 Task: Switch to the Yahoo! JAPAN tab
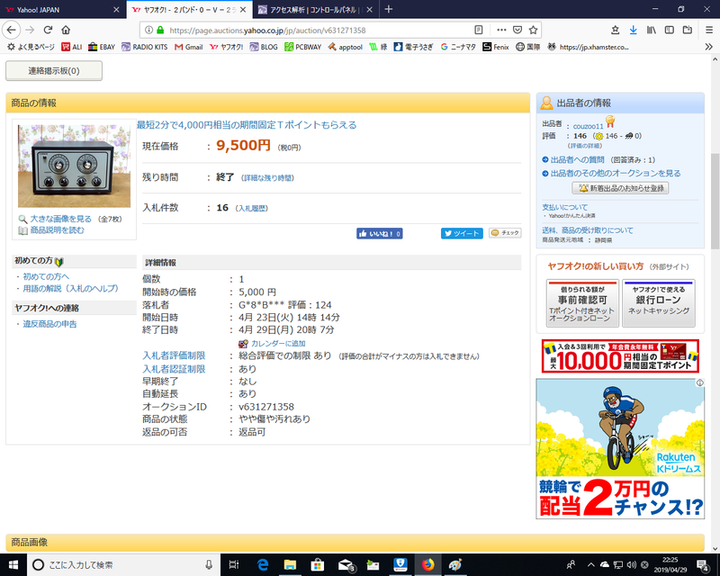click(55, 9)
